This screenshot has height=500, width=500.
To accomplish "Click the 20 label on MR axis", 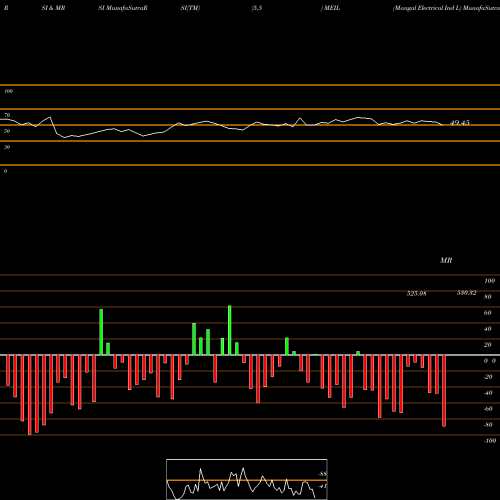I will pos(488,345).
